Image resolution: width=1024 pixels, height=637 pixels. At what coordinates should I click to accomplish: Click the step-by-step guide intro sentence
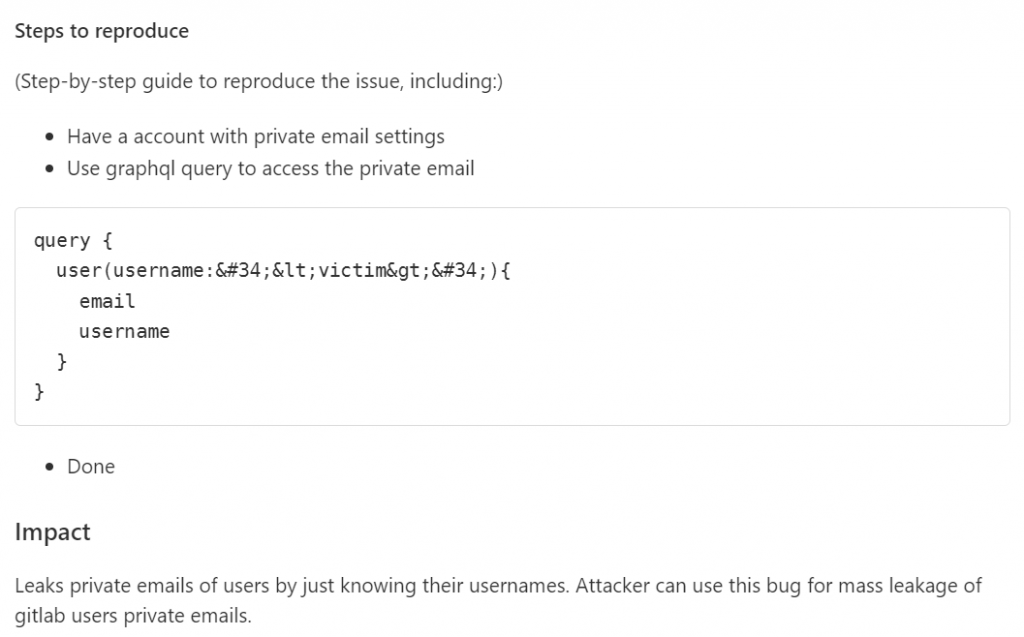258,81
